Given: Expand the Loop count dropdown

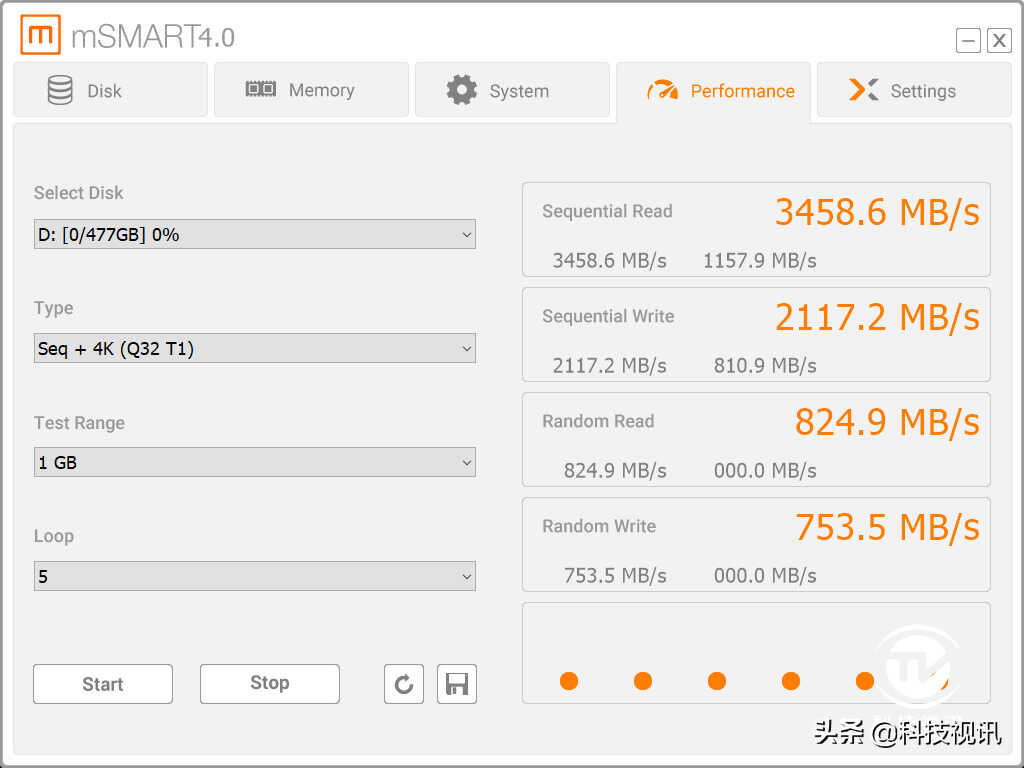Looking at the screenshot, I should click(x=255, y=576).
